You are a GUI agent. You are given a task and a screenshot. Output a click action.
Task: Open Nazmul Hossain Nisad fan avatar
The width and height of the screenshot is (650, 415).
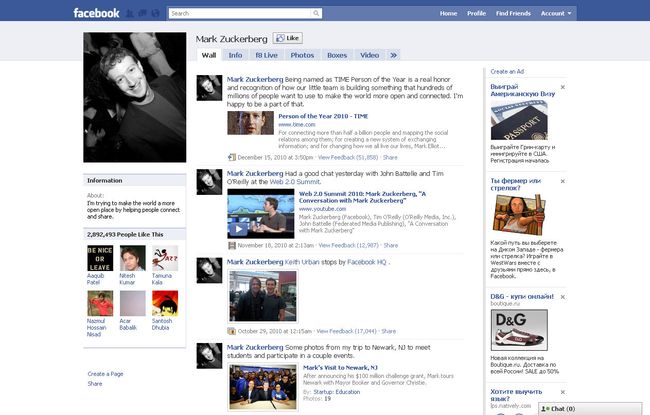(100, 303)
